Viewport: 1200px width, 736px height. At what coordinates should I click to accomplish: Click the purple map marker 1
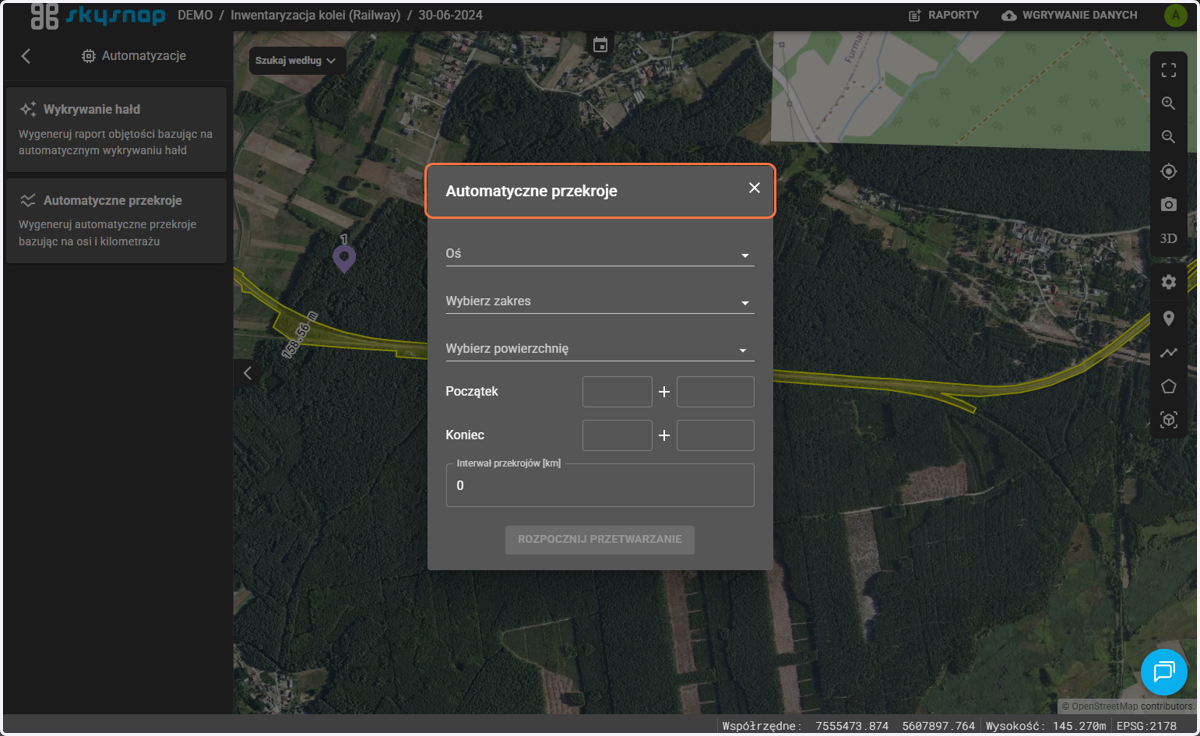344,257
